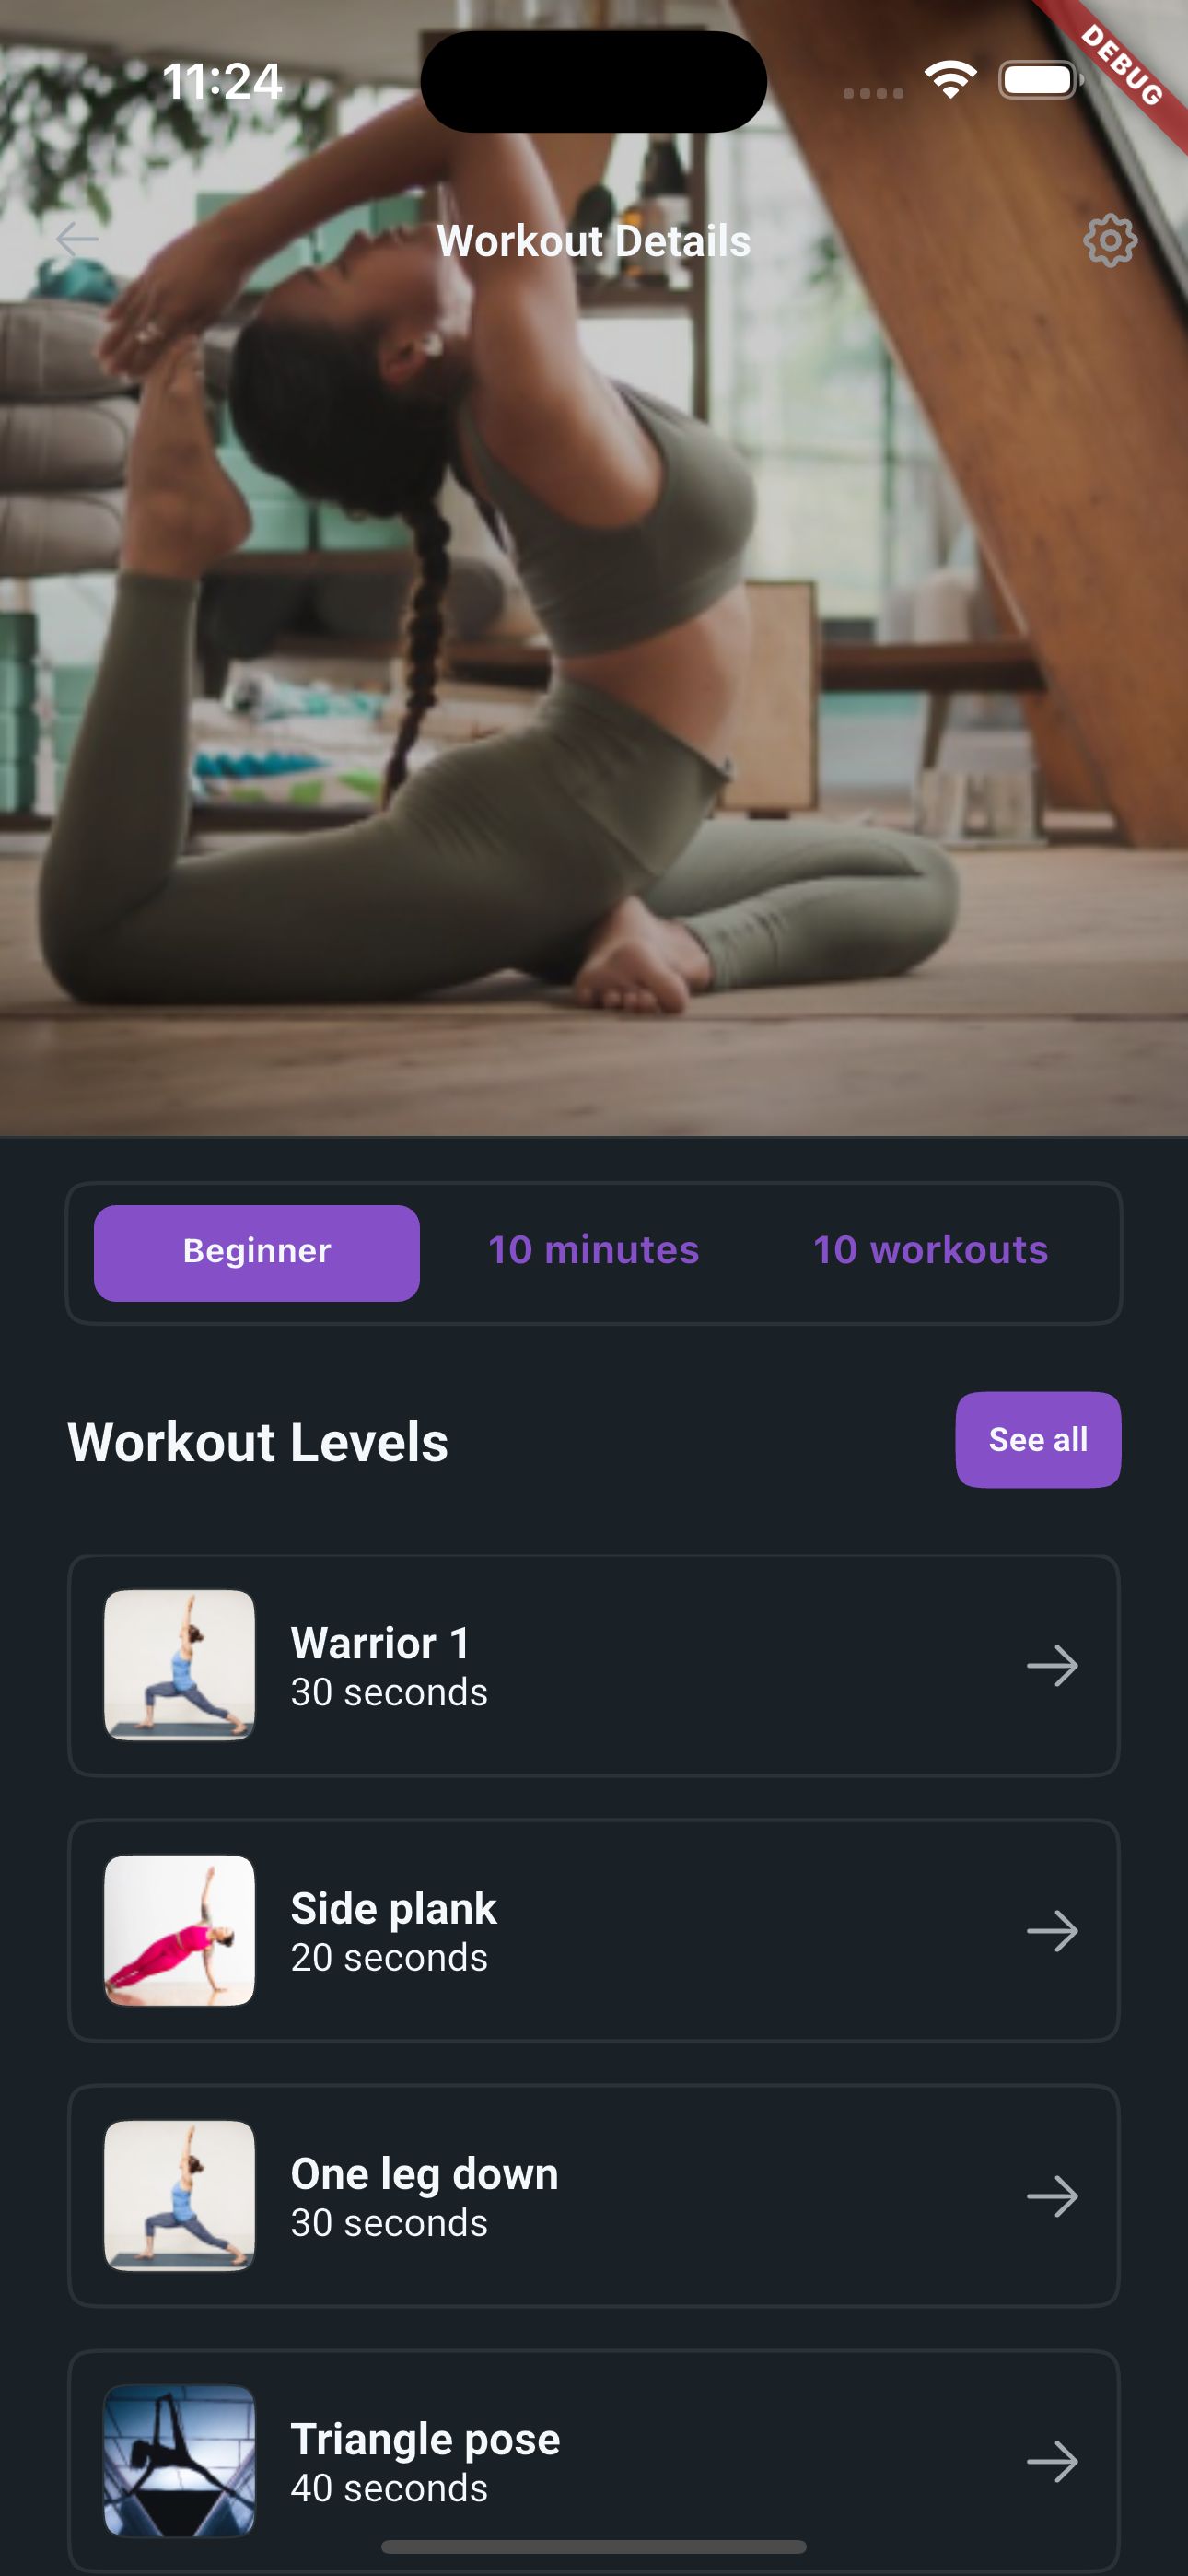This screenshot has height=2576, width=1188.
Task: Select the 10 minutes option
Action: tap(594, 1250)
